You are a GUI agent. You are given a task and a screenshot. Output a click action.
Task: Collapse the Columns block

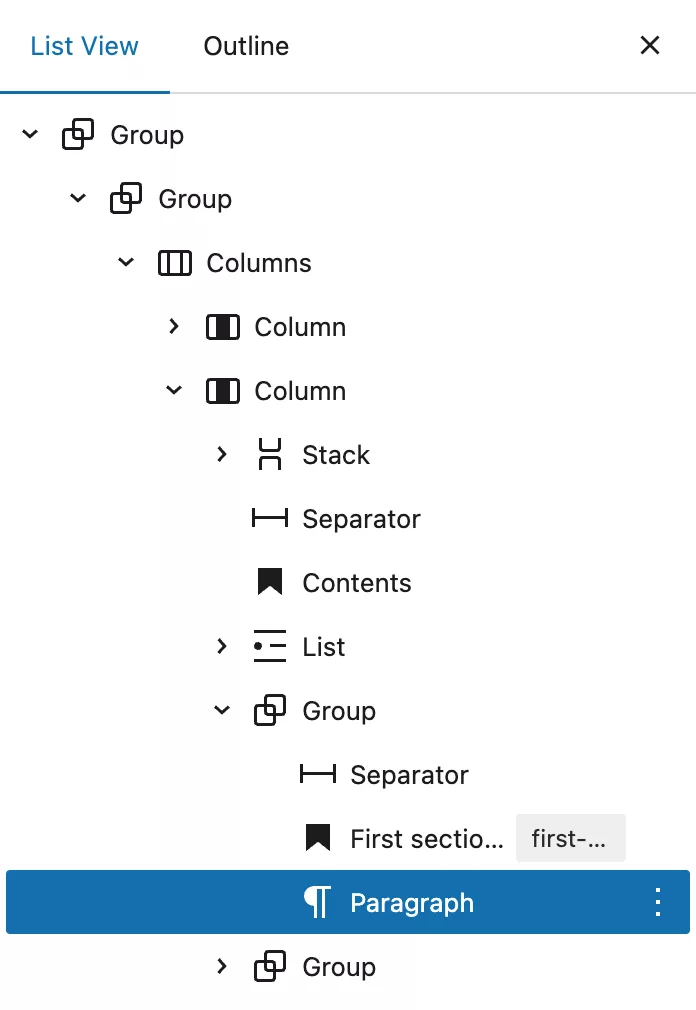tap(126, 262)
